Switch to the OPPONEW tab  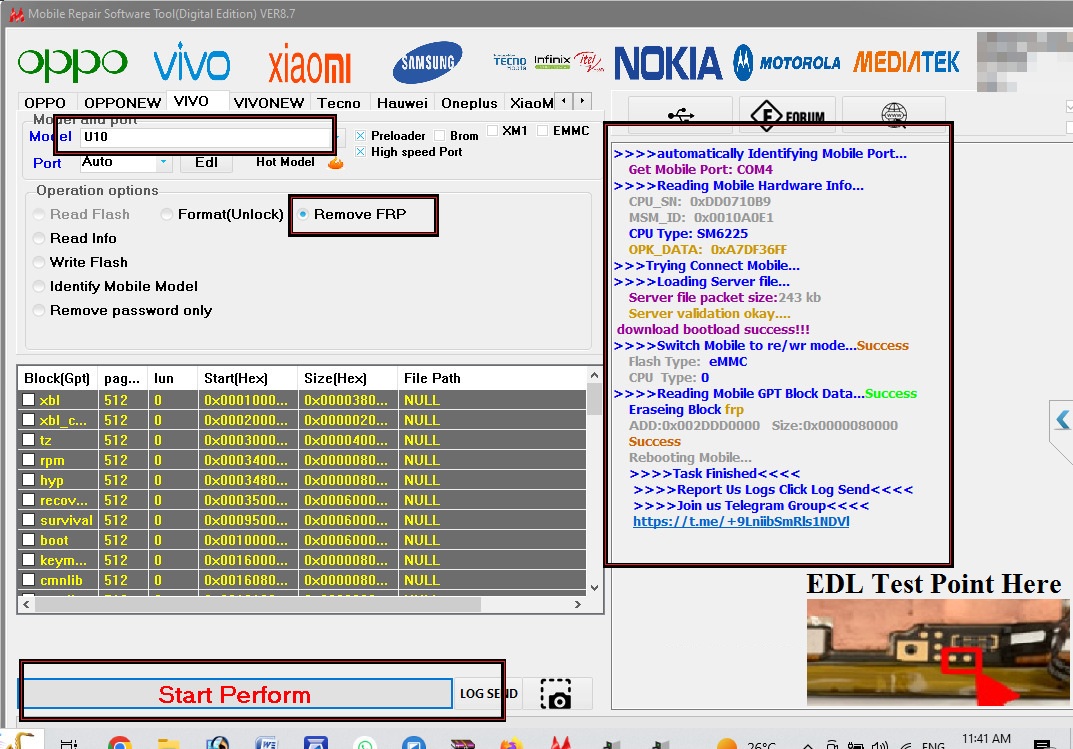(x=122, y=103)
